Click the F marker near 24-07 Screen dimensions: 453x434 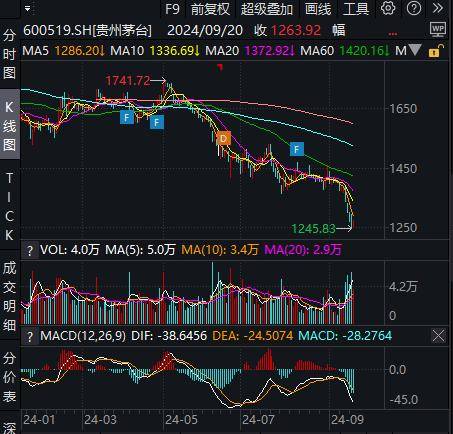click(297, 149)
